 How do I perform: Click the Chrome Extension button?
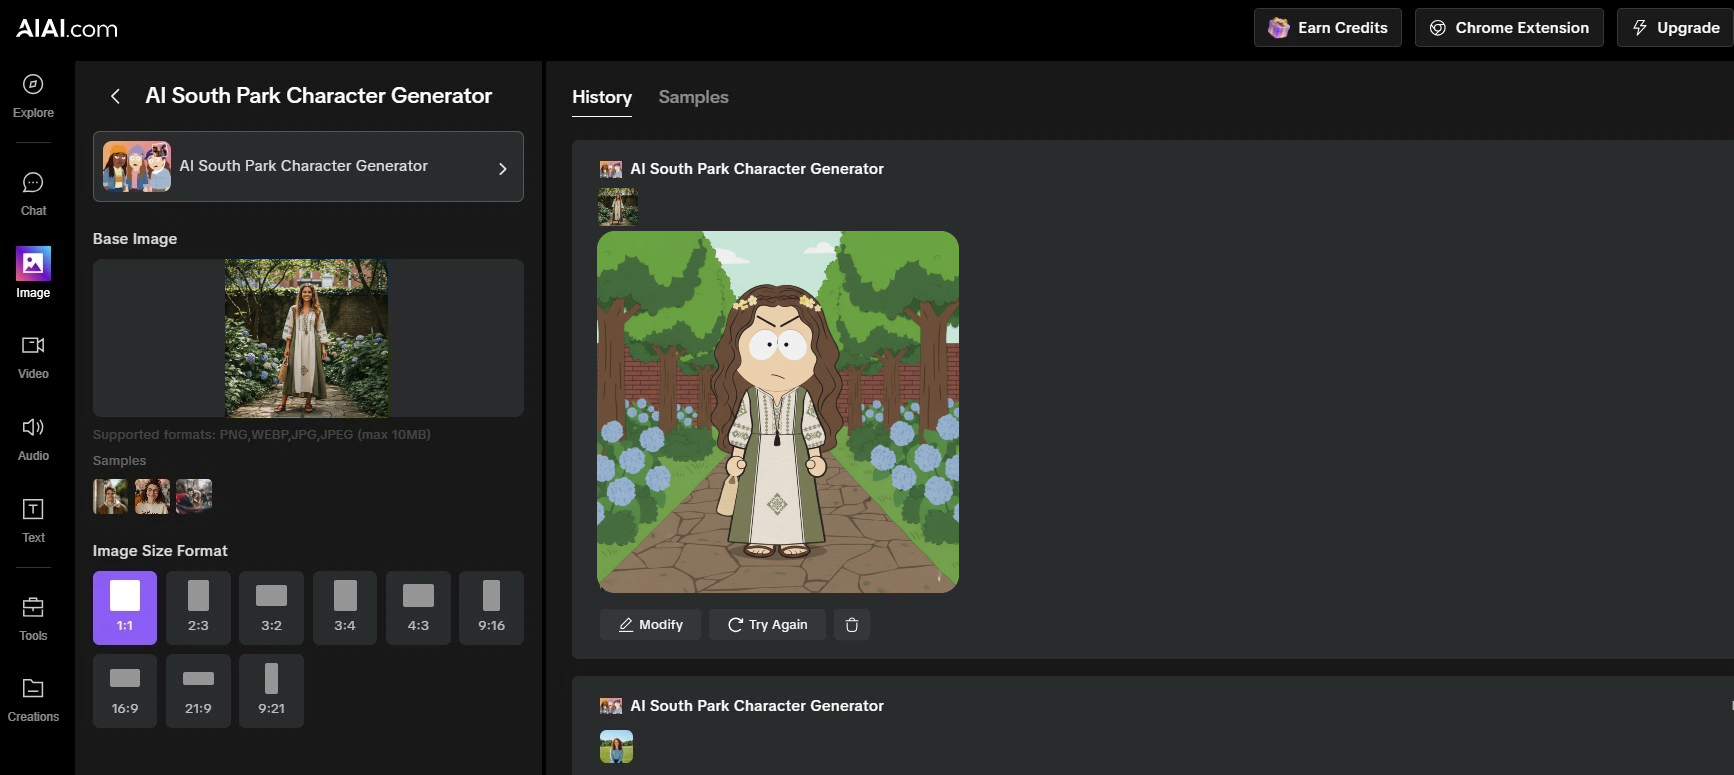(x=1509, y=28)
